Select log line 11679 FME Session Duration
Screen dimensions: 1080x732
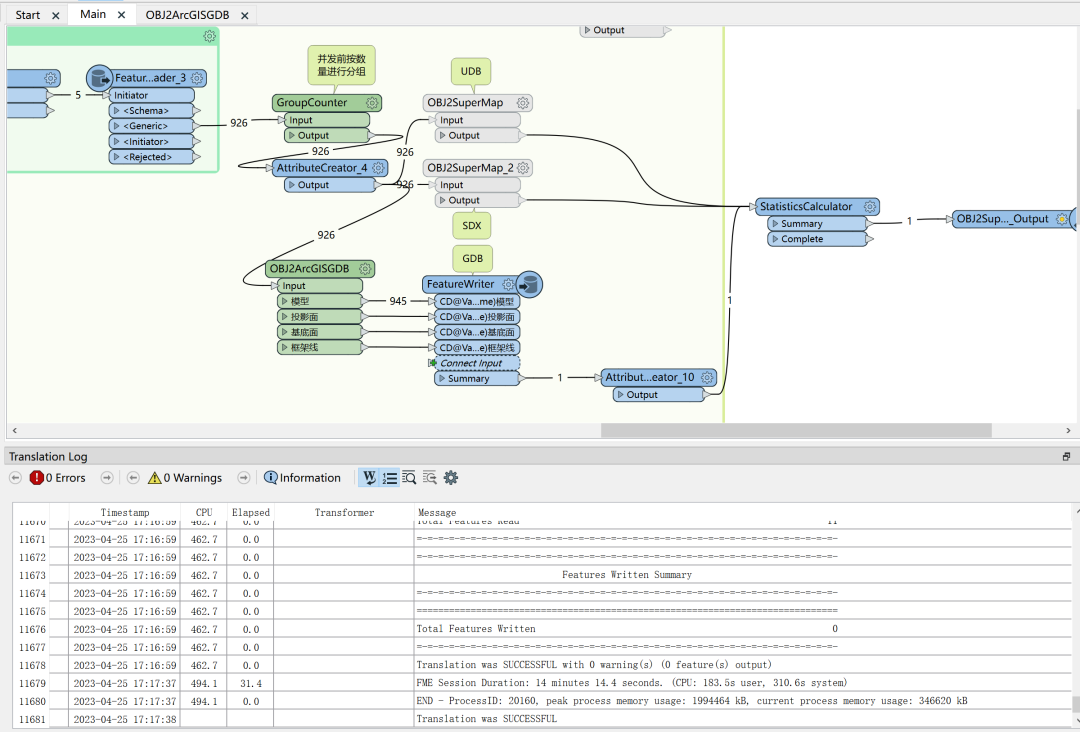point(542,683)
